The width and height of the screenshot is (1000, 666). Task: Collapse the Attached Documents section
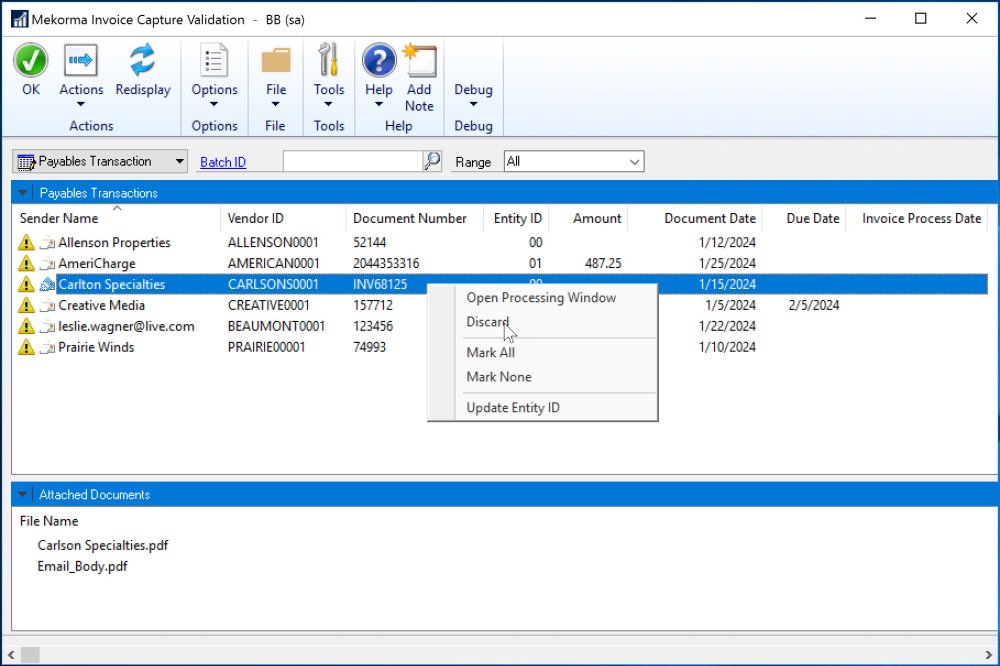[x=23, y=494]
